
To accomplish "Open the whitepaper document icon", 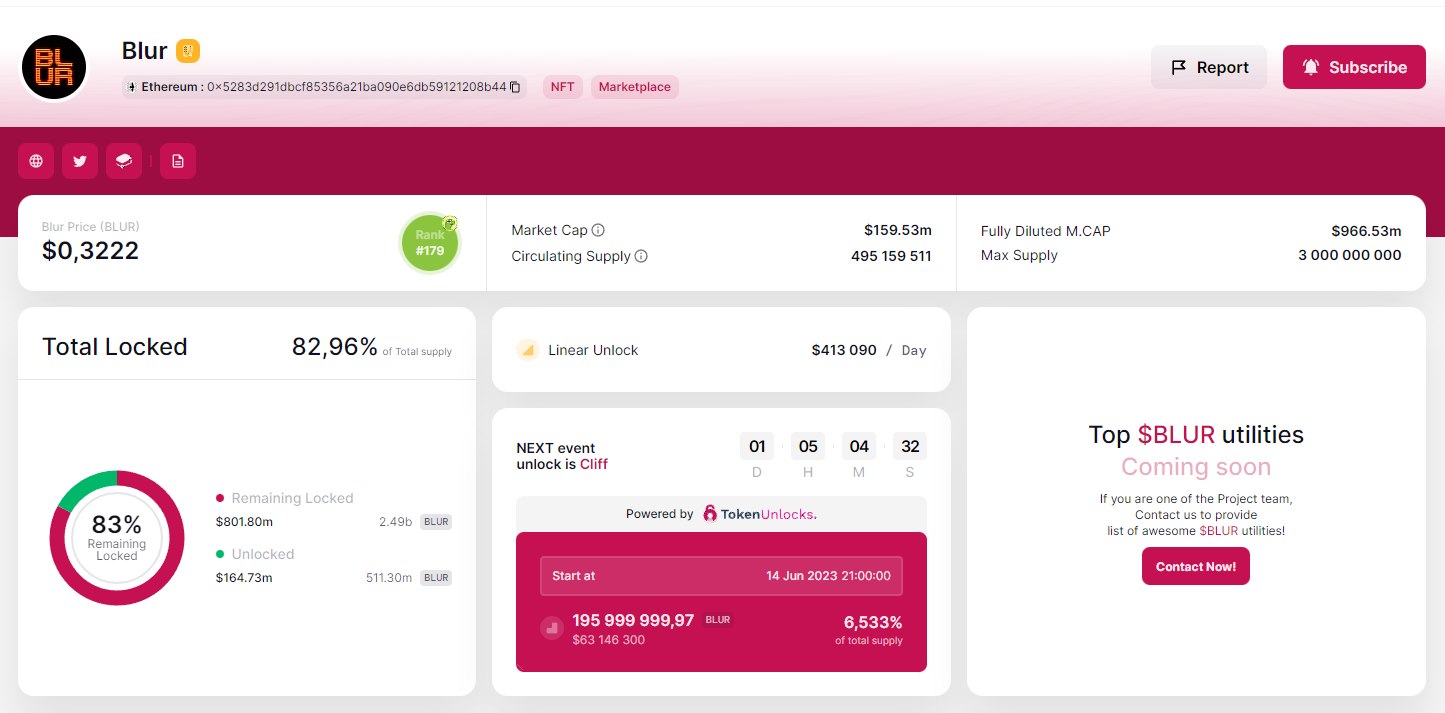I will coord(178,161).
